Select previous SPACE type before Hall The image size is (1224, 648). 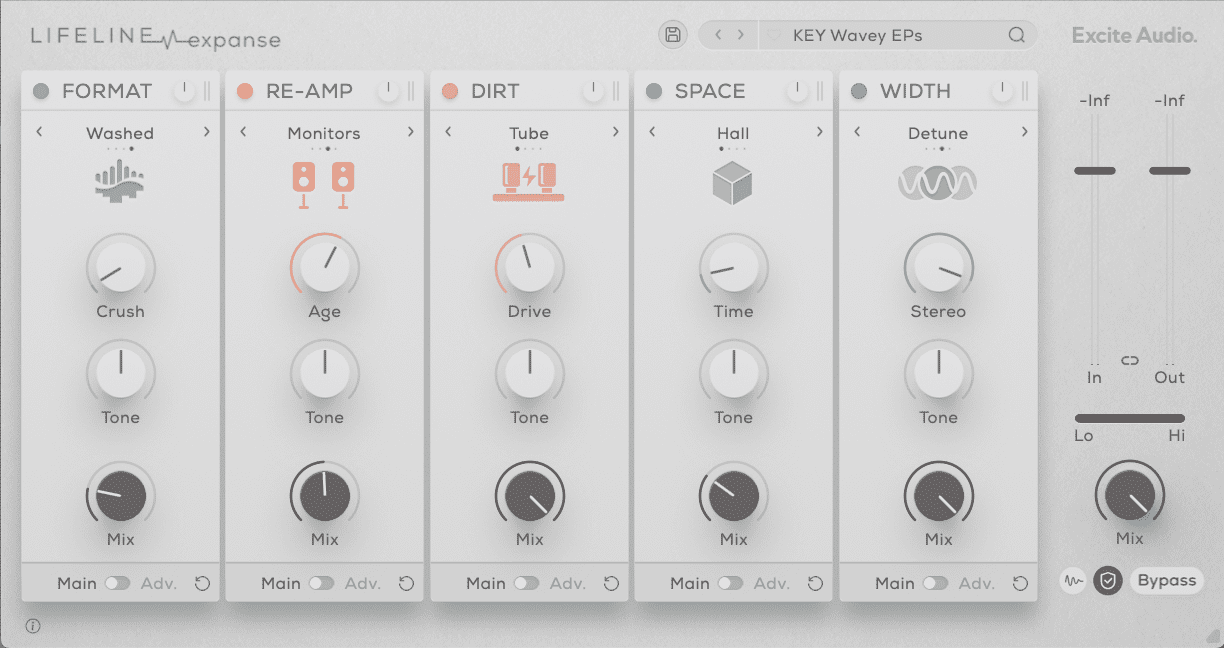click(652, 131)
